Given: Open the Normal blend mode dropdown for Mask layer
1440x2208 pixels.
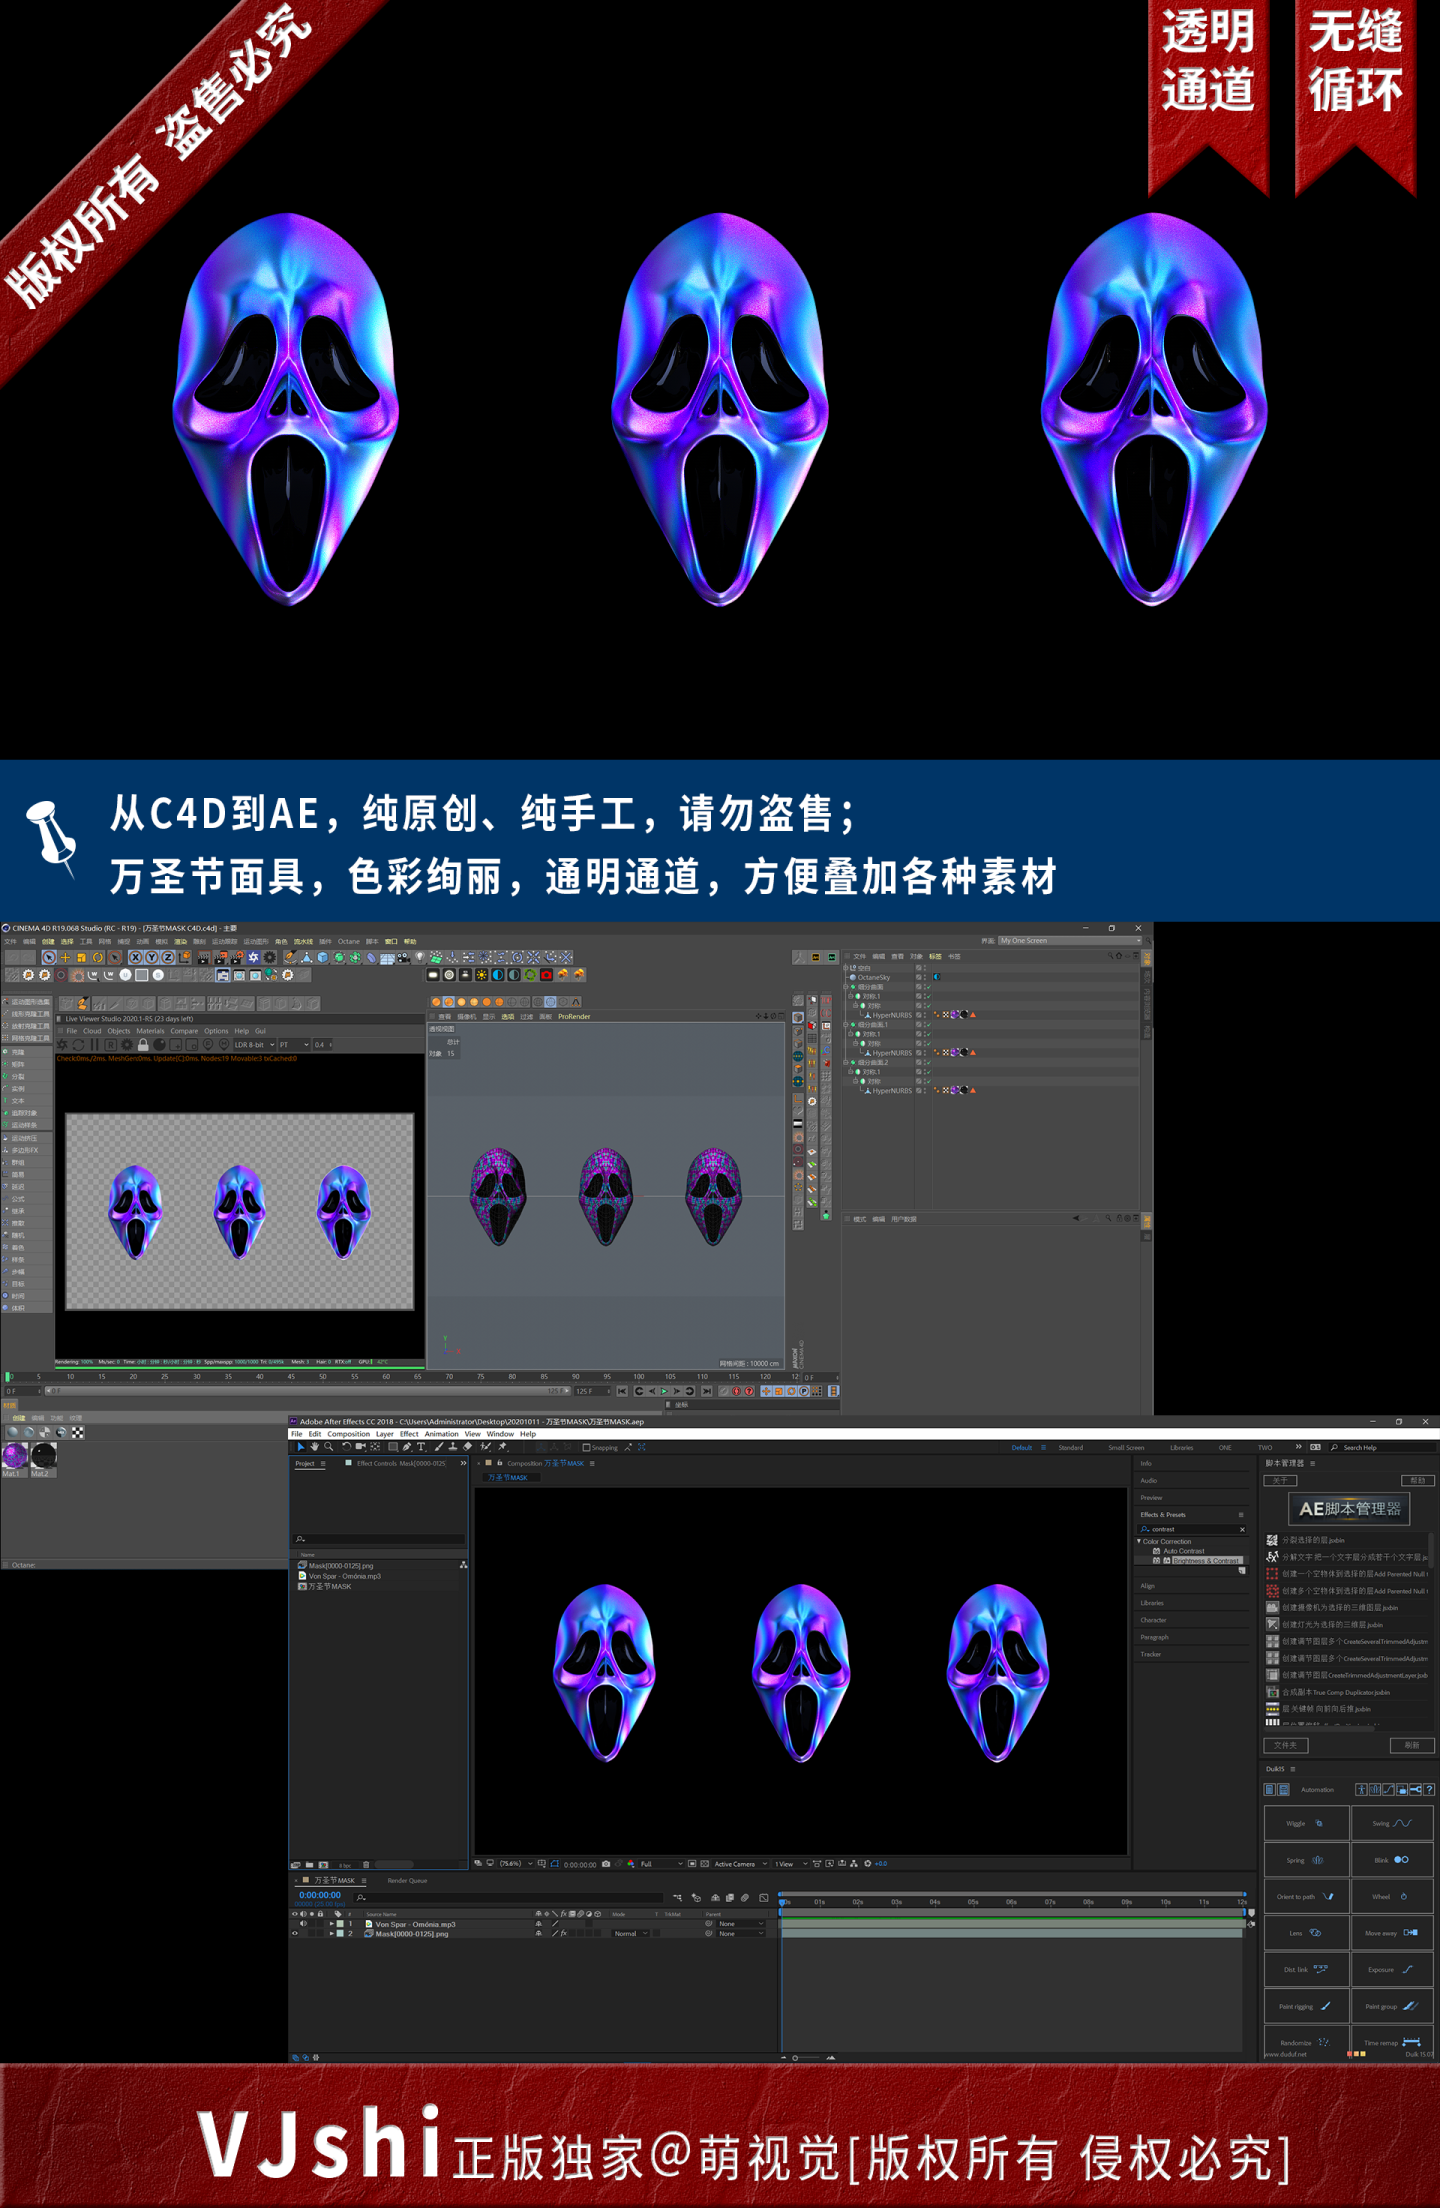Looking at the screenshot, I should 629,1933.
